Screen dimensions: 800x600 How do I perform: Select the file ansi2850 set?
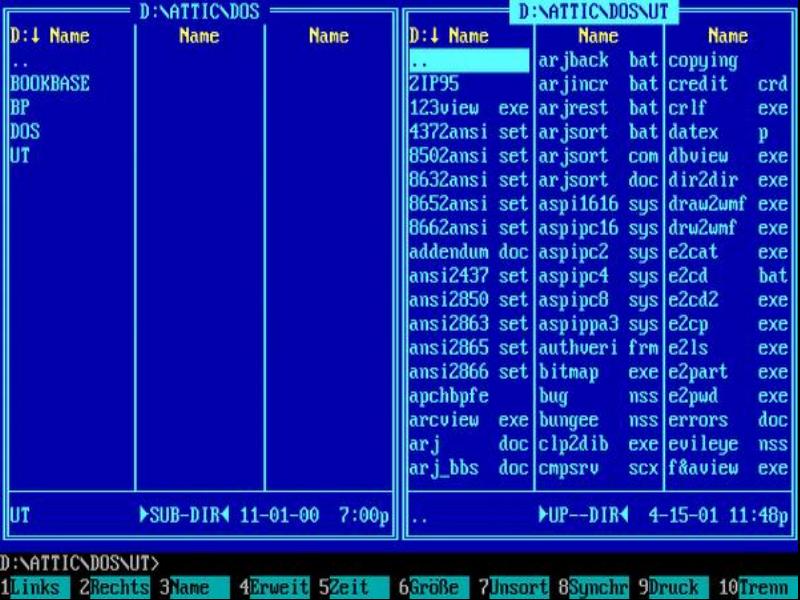point(469,299)
